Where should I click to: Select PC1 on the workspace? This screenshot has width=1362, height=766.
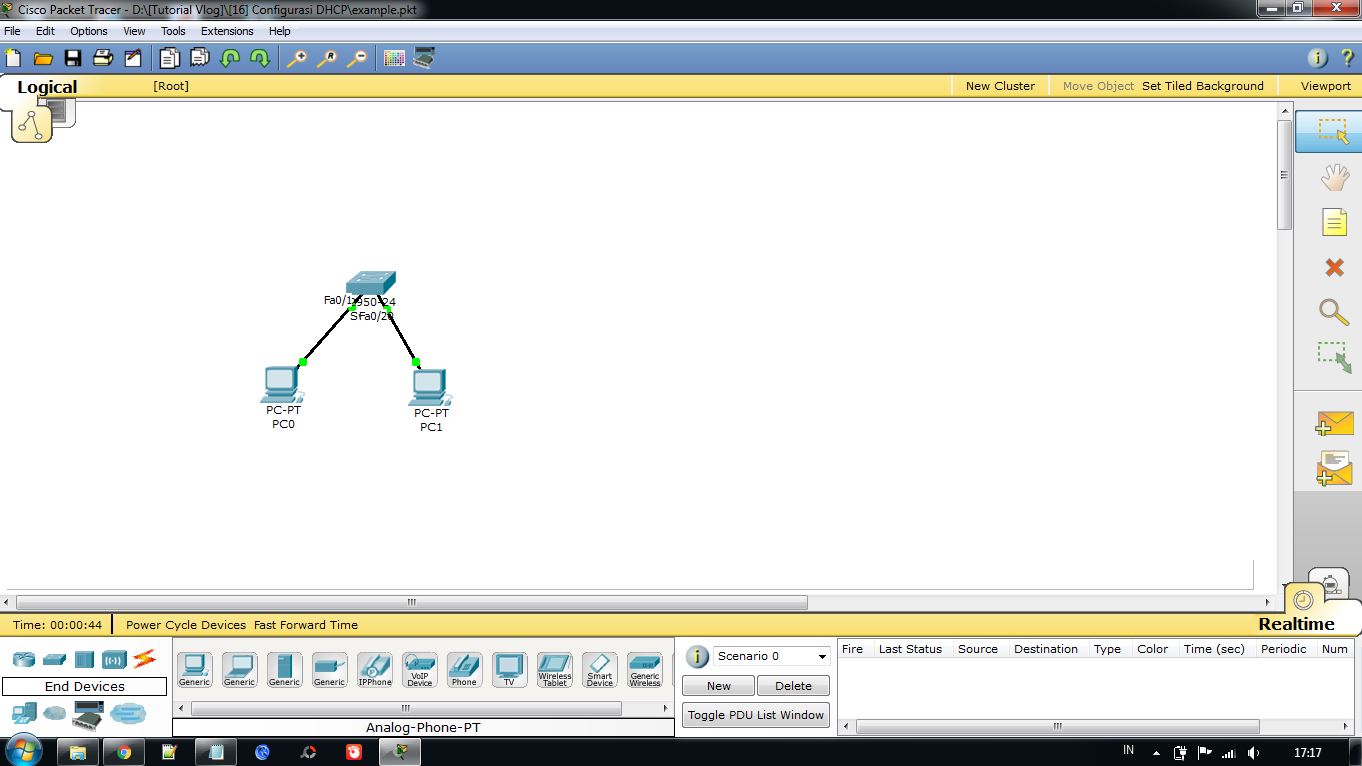(x=429, y=387)
